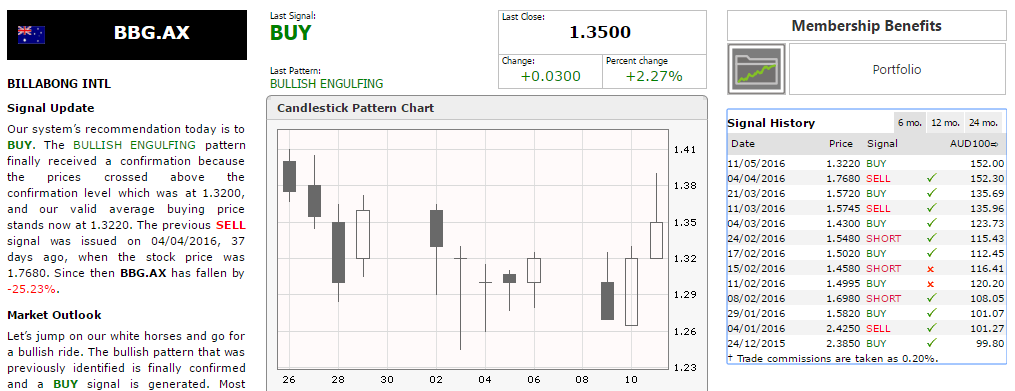Click the AUD100 arrow icon in header
The width and height of the screenshot is (1015, 391).
coord(994,144)
